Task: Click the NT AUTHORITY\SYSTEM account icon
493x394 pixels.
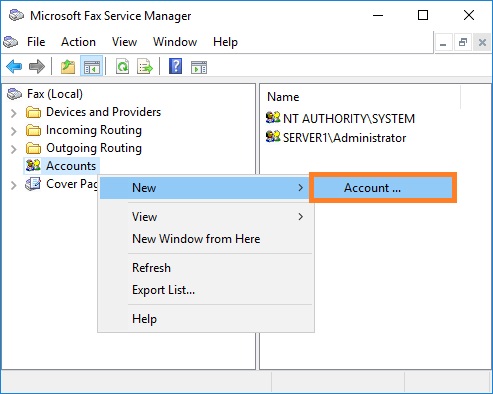Action: [273, 118]
